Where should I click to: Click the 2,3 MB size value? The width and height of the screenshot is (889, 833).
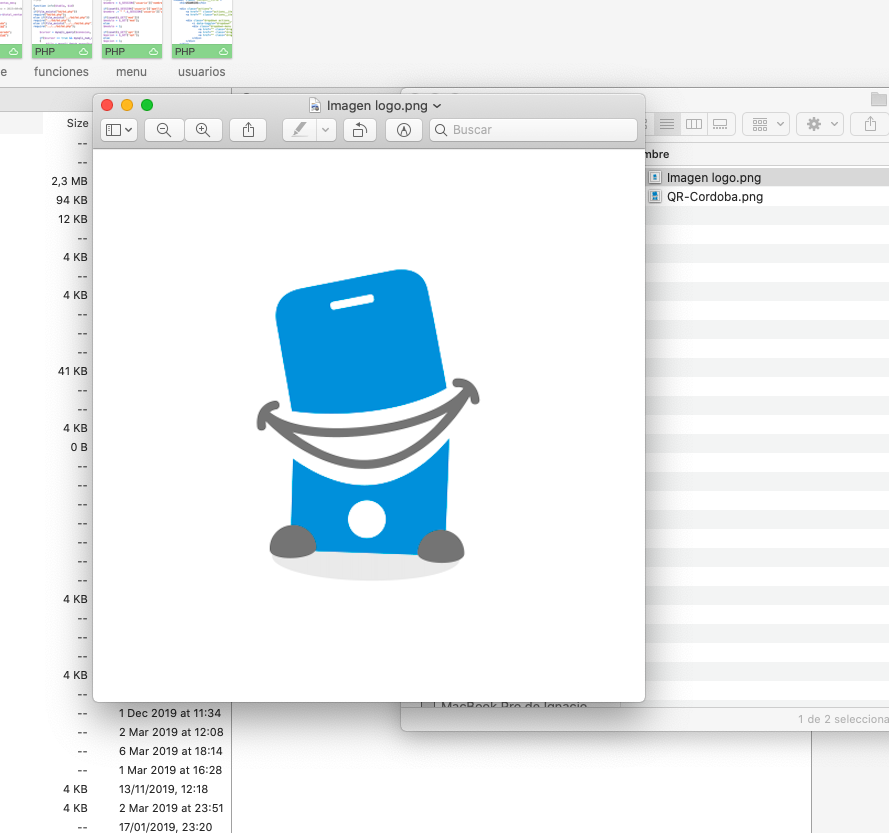(70, 181)
